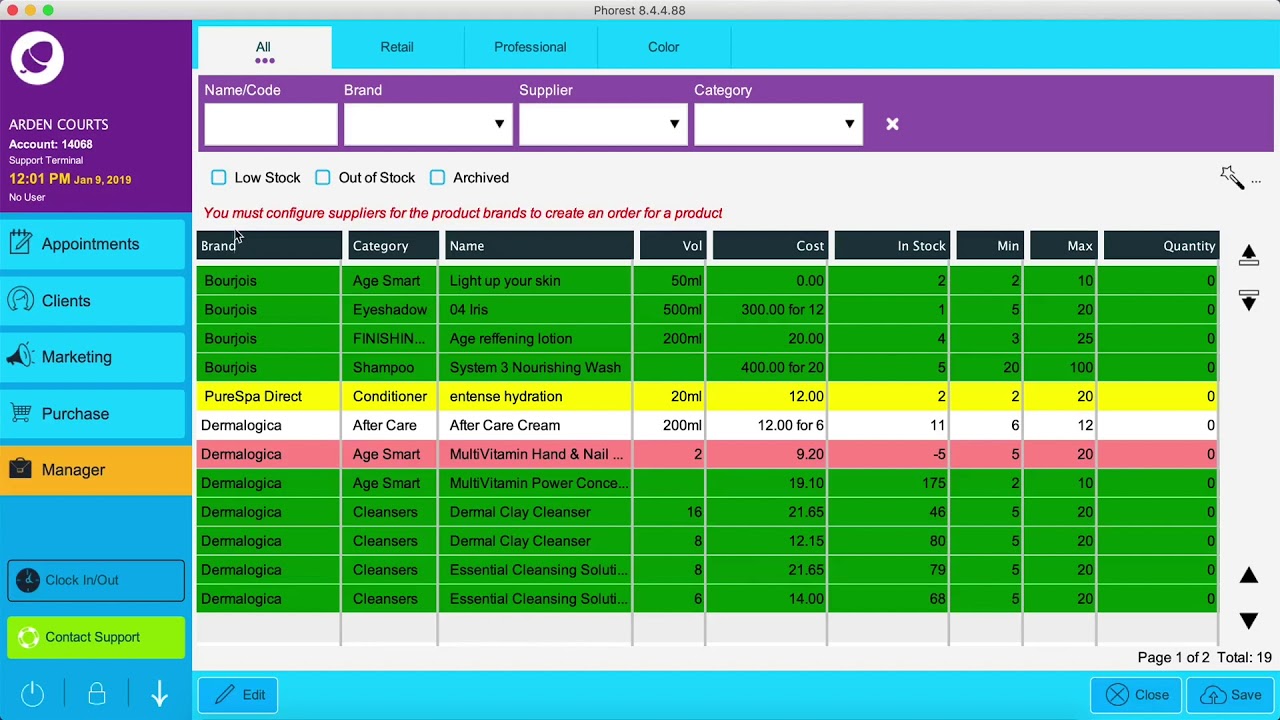
Task: Select the All tab
Action: [264, 48]
